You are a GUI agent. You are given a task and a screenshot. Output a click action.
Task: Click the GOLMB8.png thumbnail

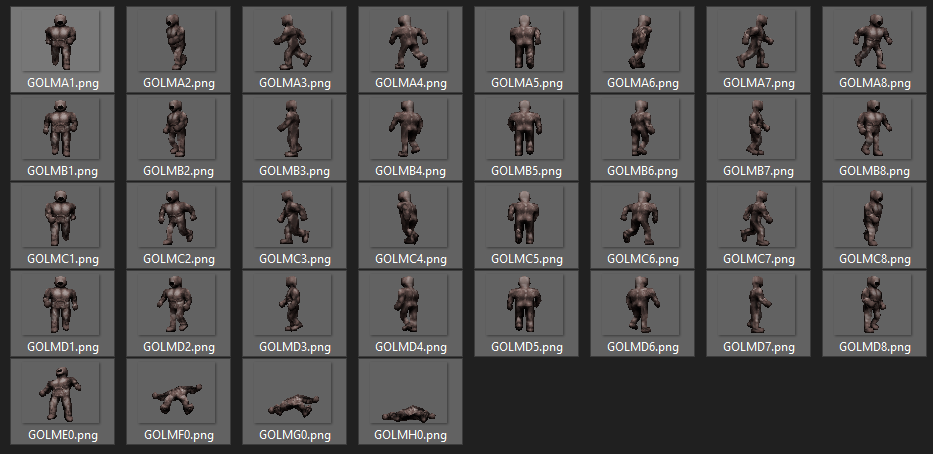pyautogui.click(x=873, y=129)
